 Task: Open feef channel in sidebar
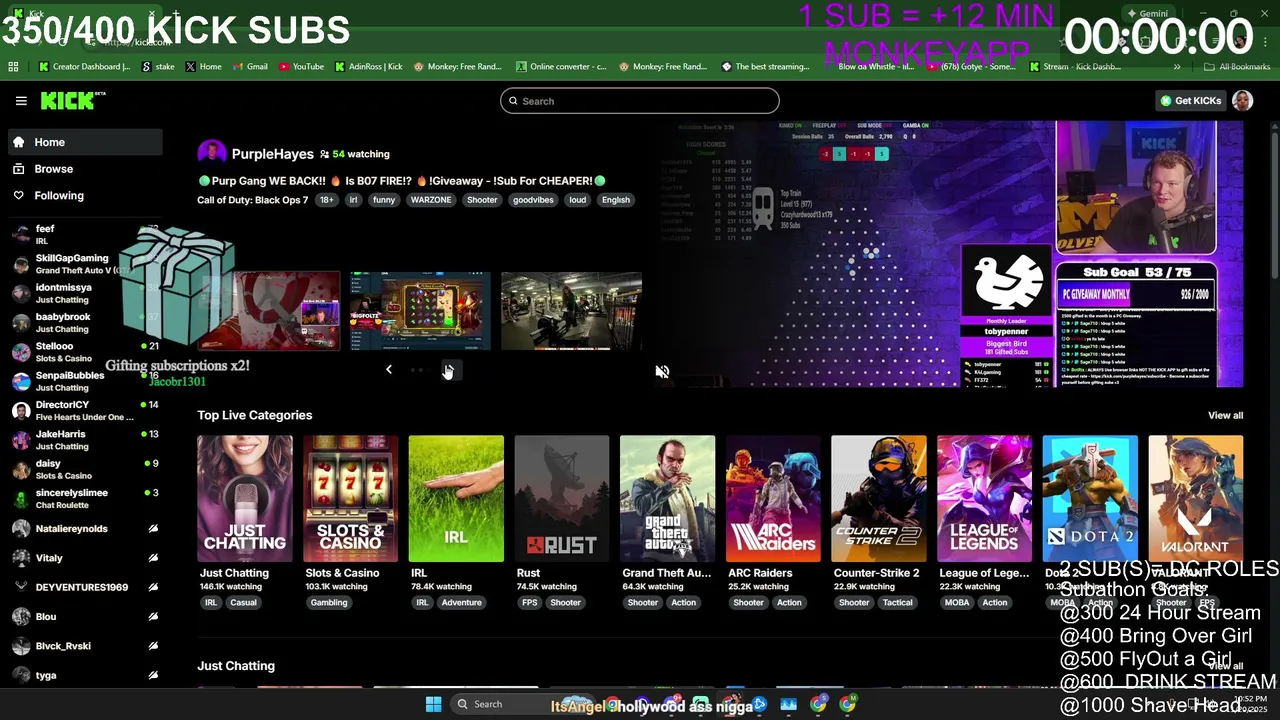pos(84,235)
